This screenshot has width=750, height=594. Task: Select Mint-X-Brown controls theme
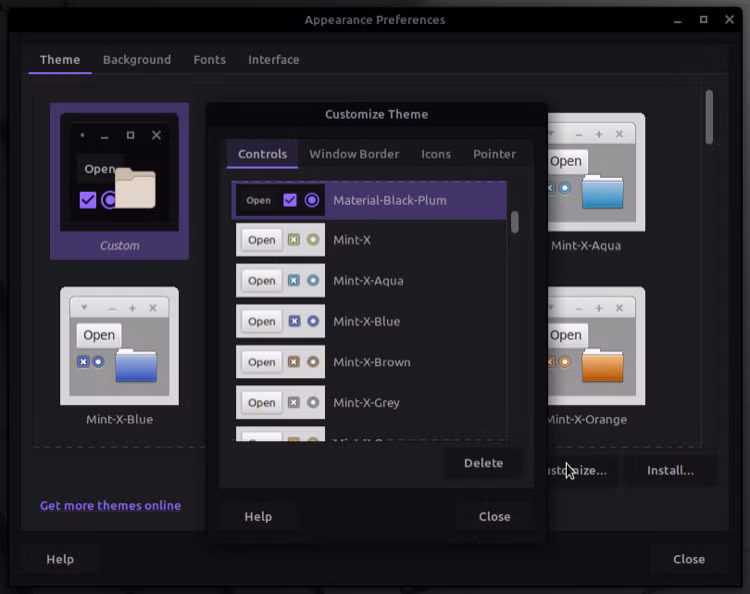tap(369, 362)
